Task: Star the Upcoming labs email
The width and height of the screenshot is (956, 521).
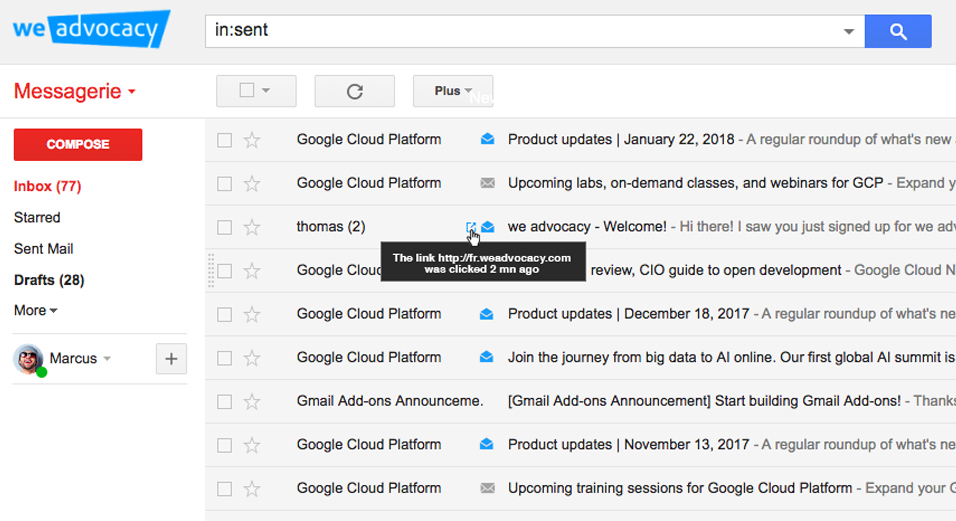Action: [x=252, y=184]
